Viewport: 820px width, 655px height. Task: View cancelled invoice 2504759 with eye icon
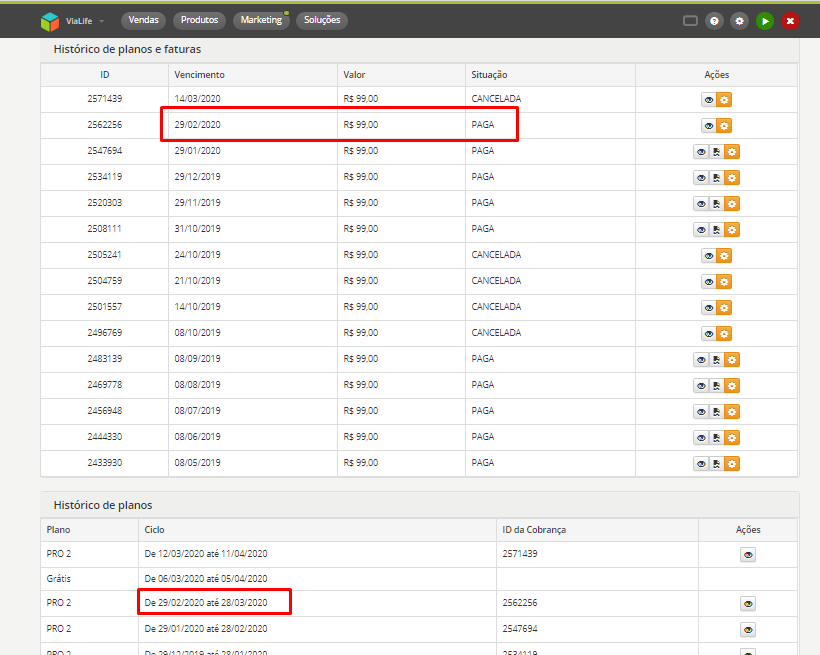coord(709,282)
